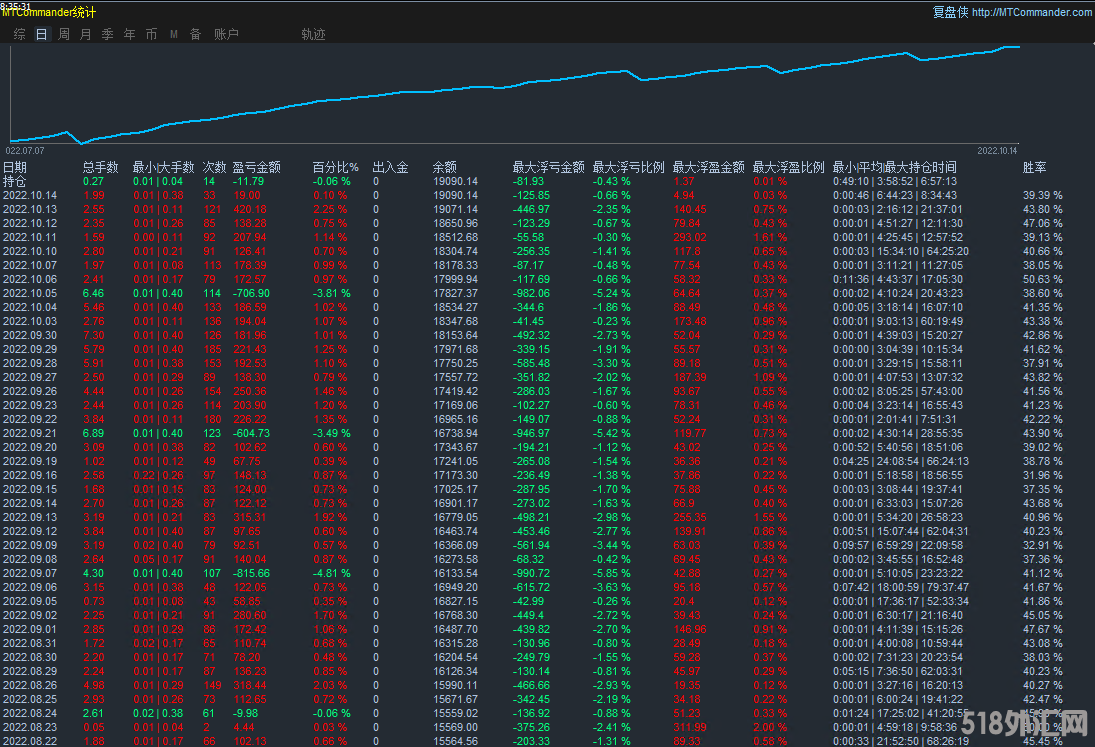The height and width of the screenshot is (747, 1095).
Task: Click the 盈亏金额 column header
Action: coord(256,167)
